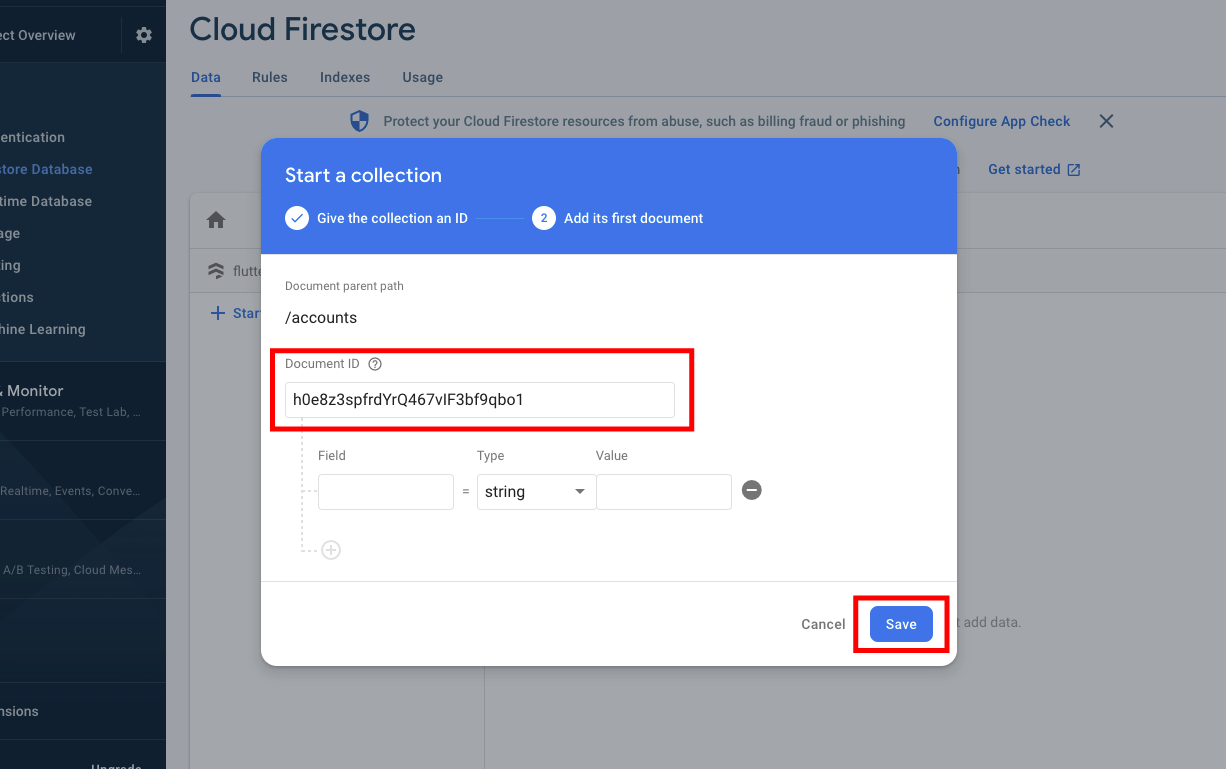
Task: Click the Document ID help question icon
Action: coord(375,364)
